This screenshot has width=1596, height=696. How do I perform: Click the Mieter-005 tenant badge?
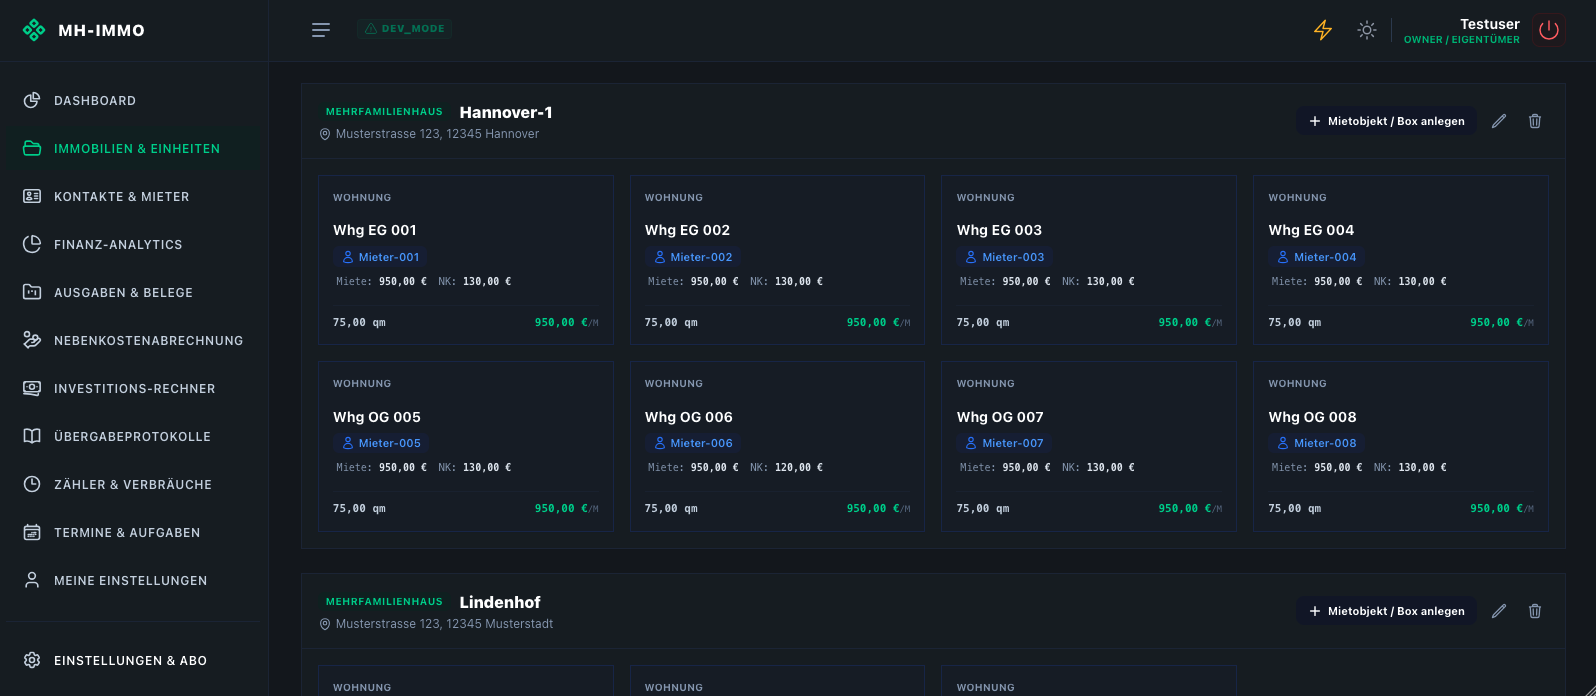(x=381, y=443)
